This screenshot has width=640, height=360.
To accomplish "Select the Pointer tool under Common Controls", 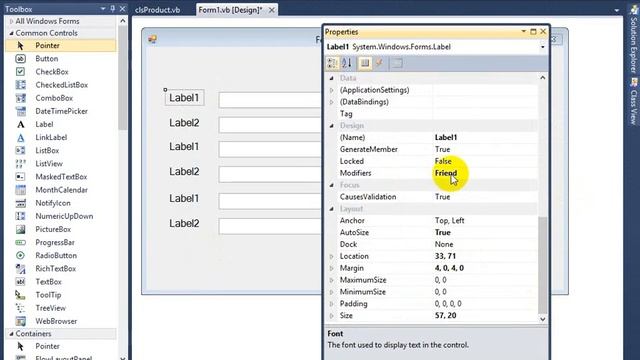I will pos(61,46).
